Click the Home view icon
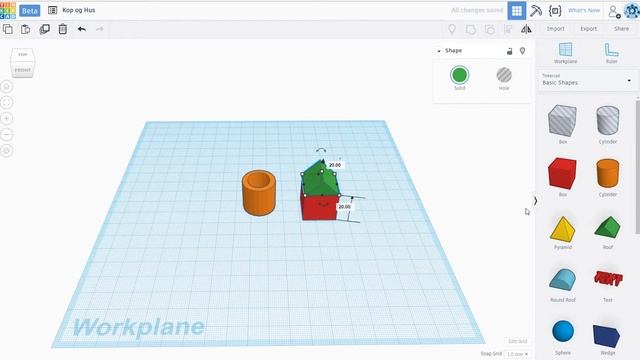The width and height of the screenshot is (640, 360). [7, 87]
